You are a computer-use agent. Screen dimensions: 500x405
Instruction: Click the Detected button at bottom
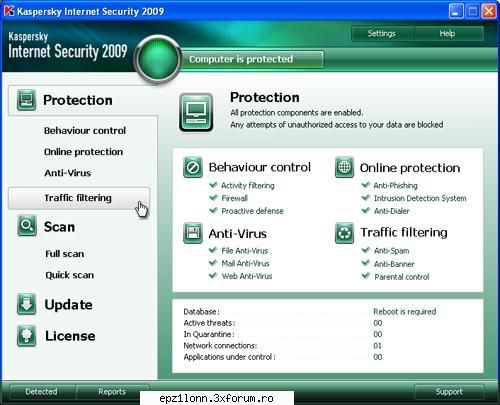tap(41, 391)
